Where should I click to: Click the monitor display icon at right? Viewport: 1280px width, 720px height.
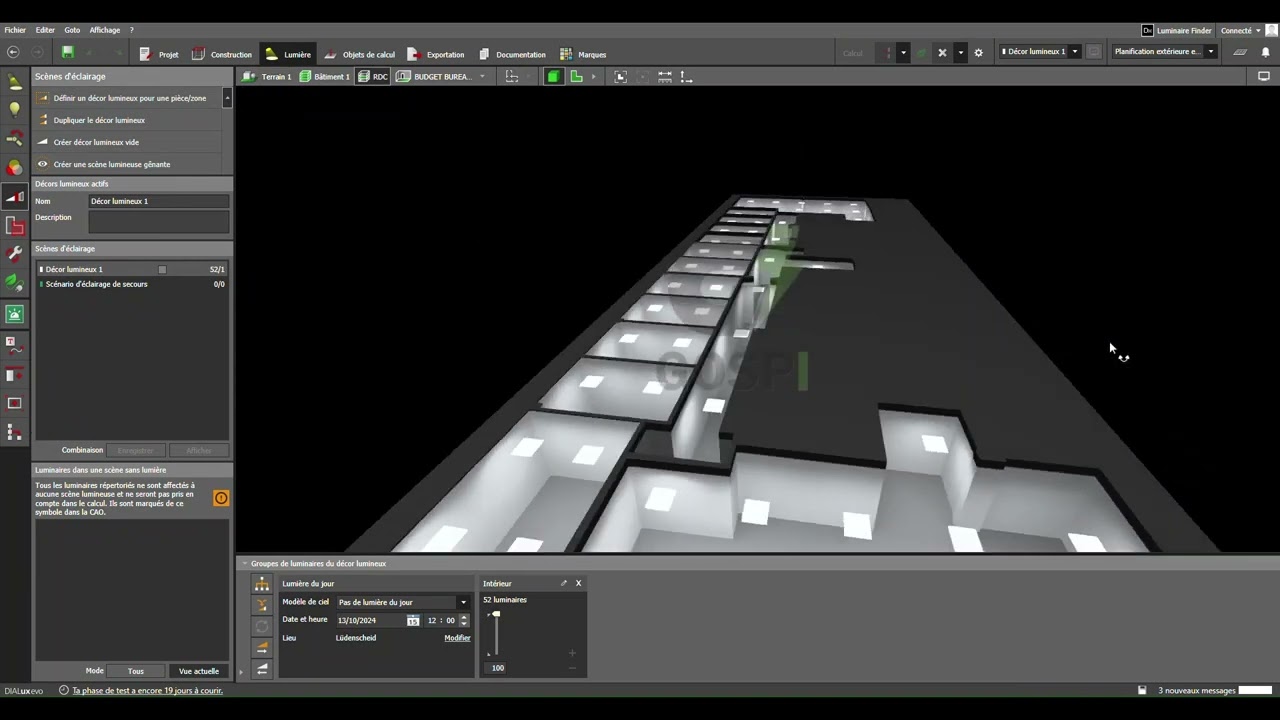[1263, 76]
